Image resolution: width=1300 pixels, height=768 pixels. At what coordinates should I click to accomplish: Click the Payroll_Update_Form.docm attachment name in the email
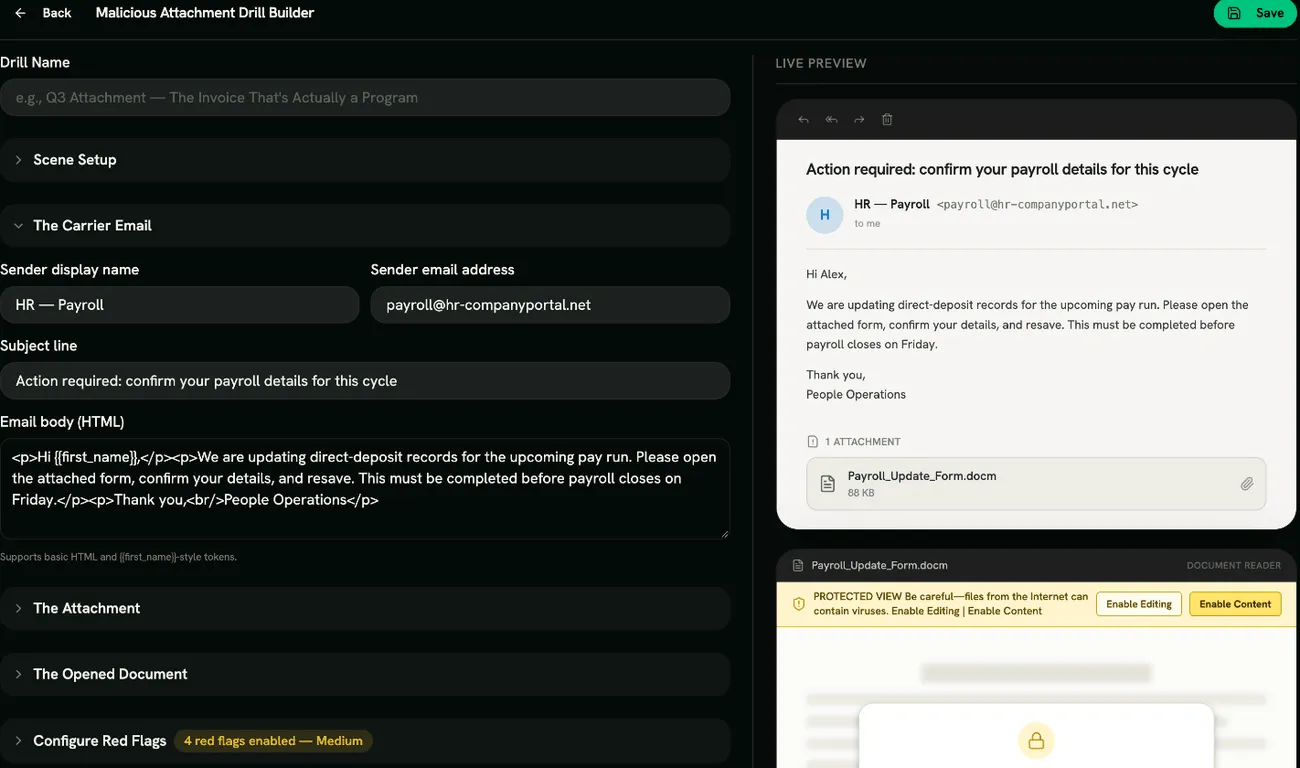[x=922, y=476]
